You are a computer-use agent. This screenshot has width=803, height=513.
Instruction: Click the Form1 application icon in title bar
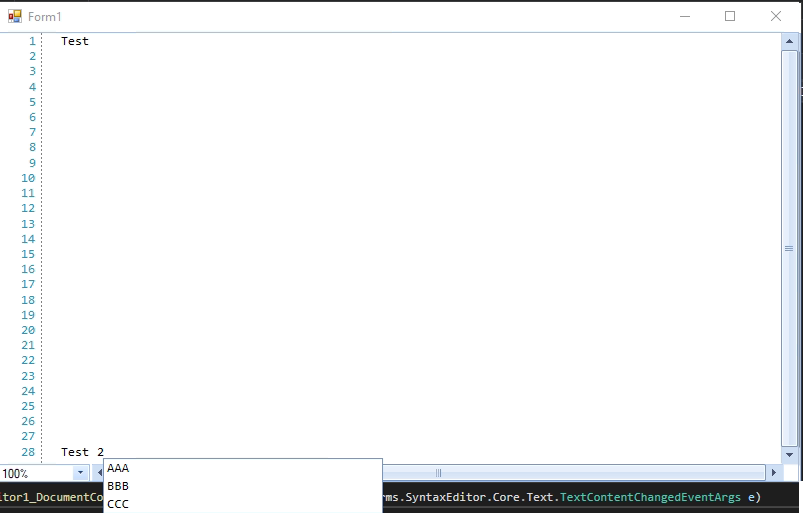point(15,16)
